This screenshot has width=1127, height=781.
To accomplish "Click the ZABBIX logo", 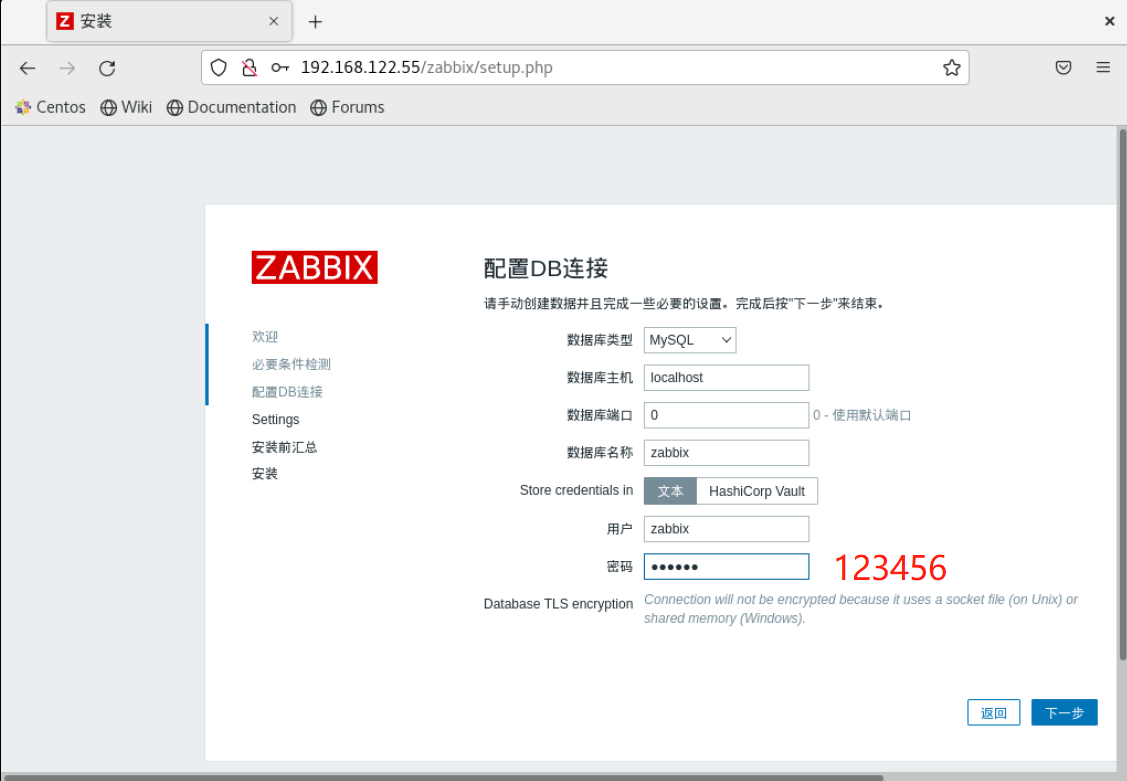I will pyautogui.click(x=314, y=267).
